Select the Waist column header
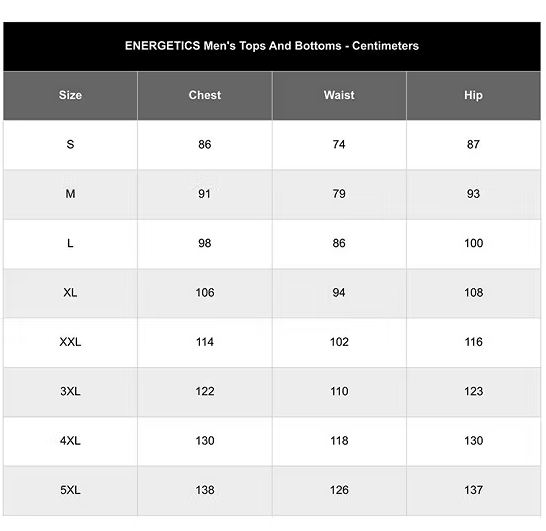Viewport: 546px width, 531px height. [x=339, y=95]
